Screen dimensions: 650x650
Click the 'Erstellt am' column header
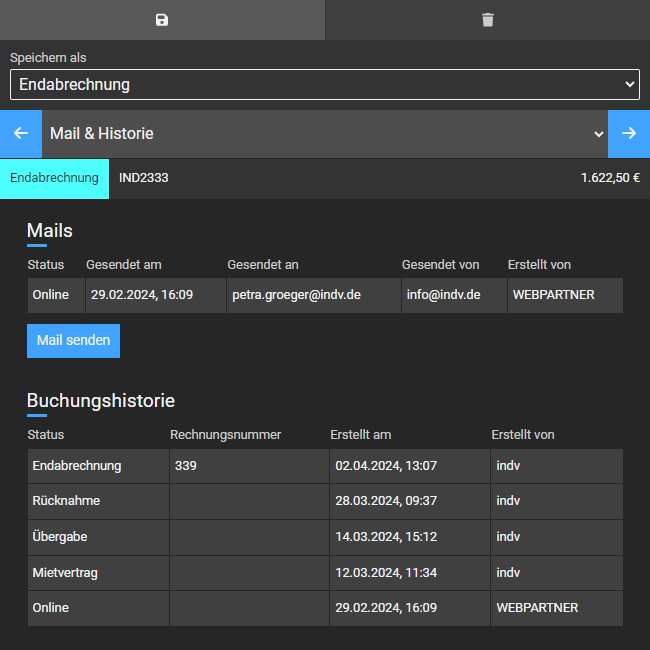point(361,435)
